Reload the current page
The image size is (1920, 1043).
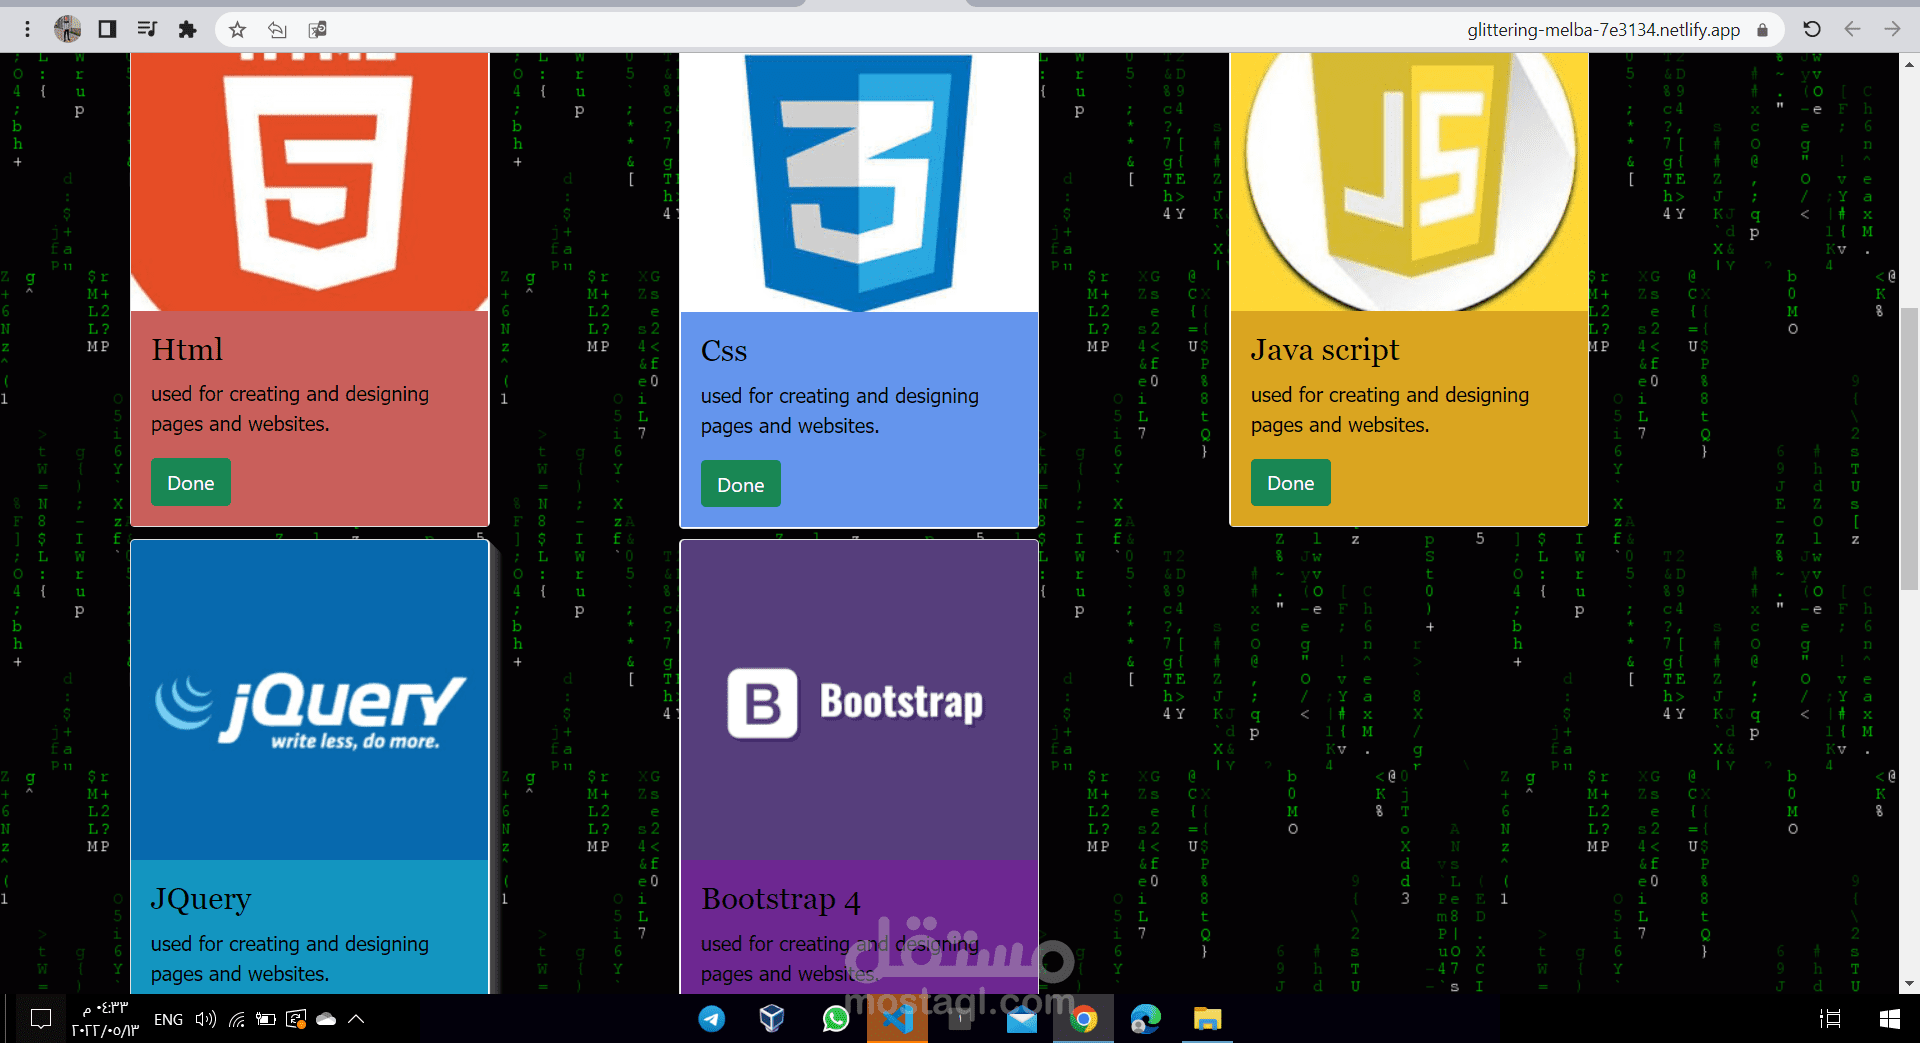(x=1812, y=29)
